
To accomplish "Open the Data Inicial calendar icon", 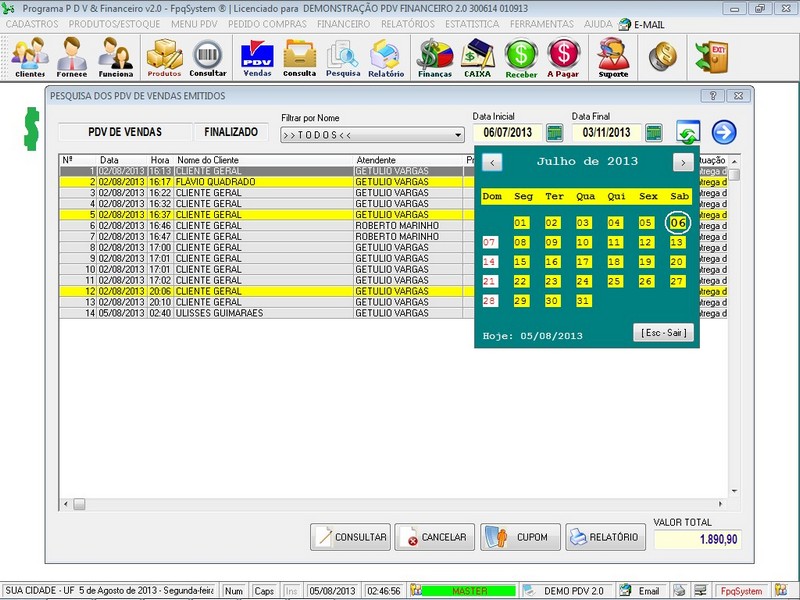I will pos(555,133).
